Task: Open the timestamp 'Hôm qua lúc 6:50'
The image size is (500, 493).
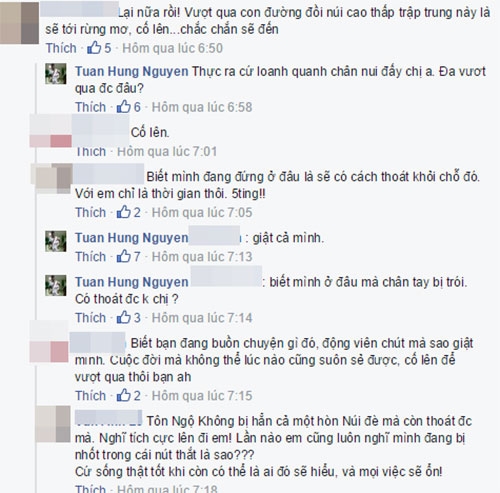Action: pos(172,48)
